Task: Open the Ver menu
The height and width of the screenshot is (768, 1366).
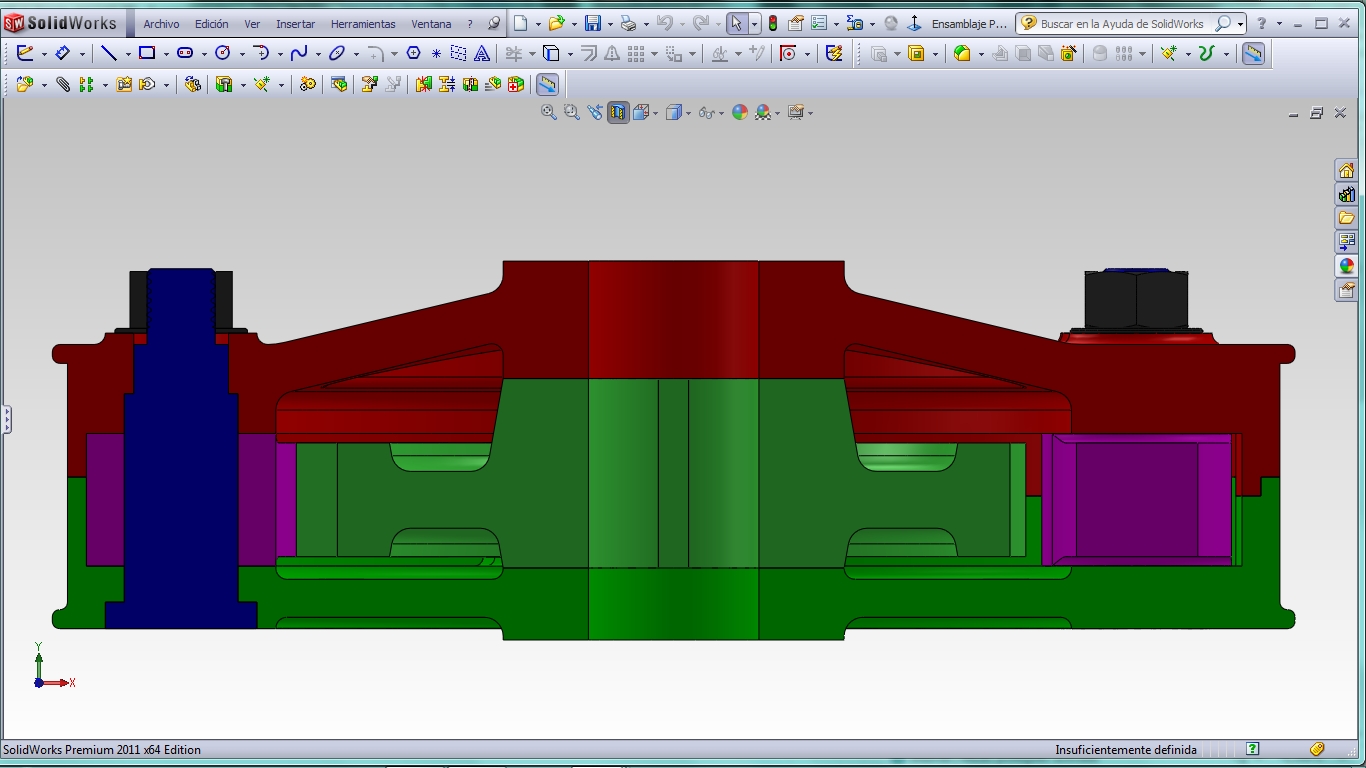Action: click(x=252, y=24)
